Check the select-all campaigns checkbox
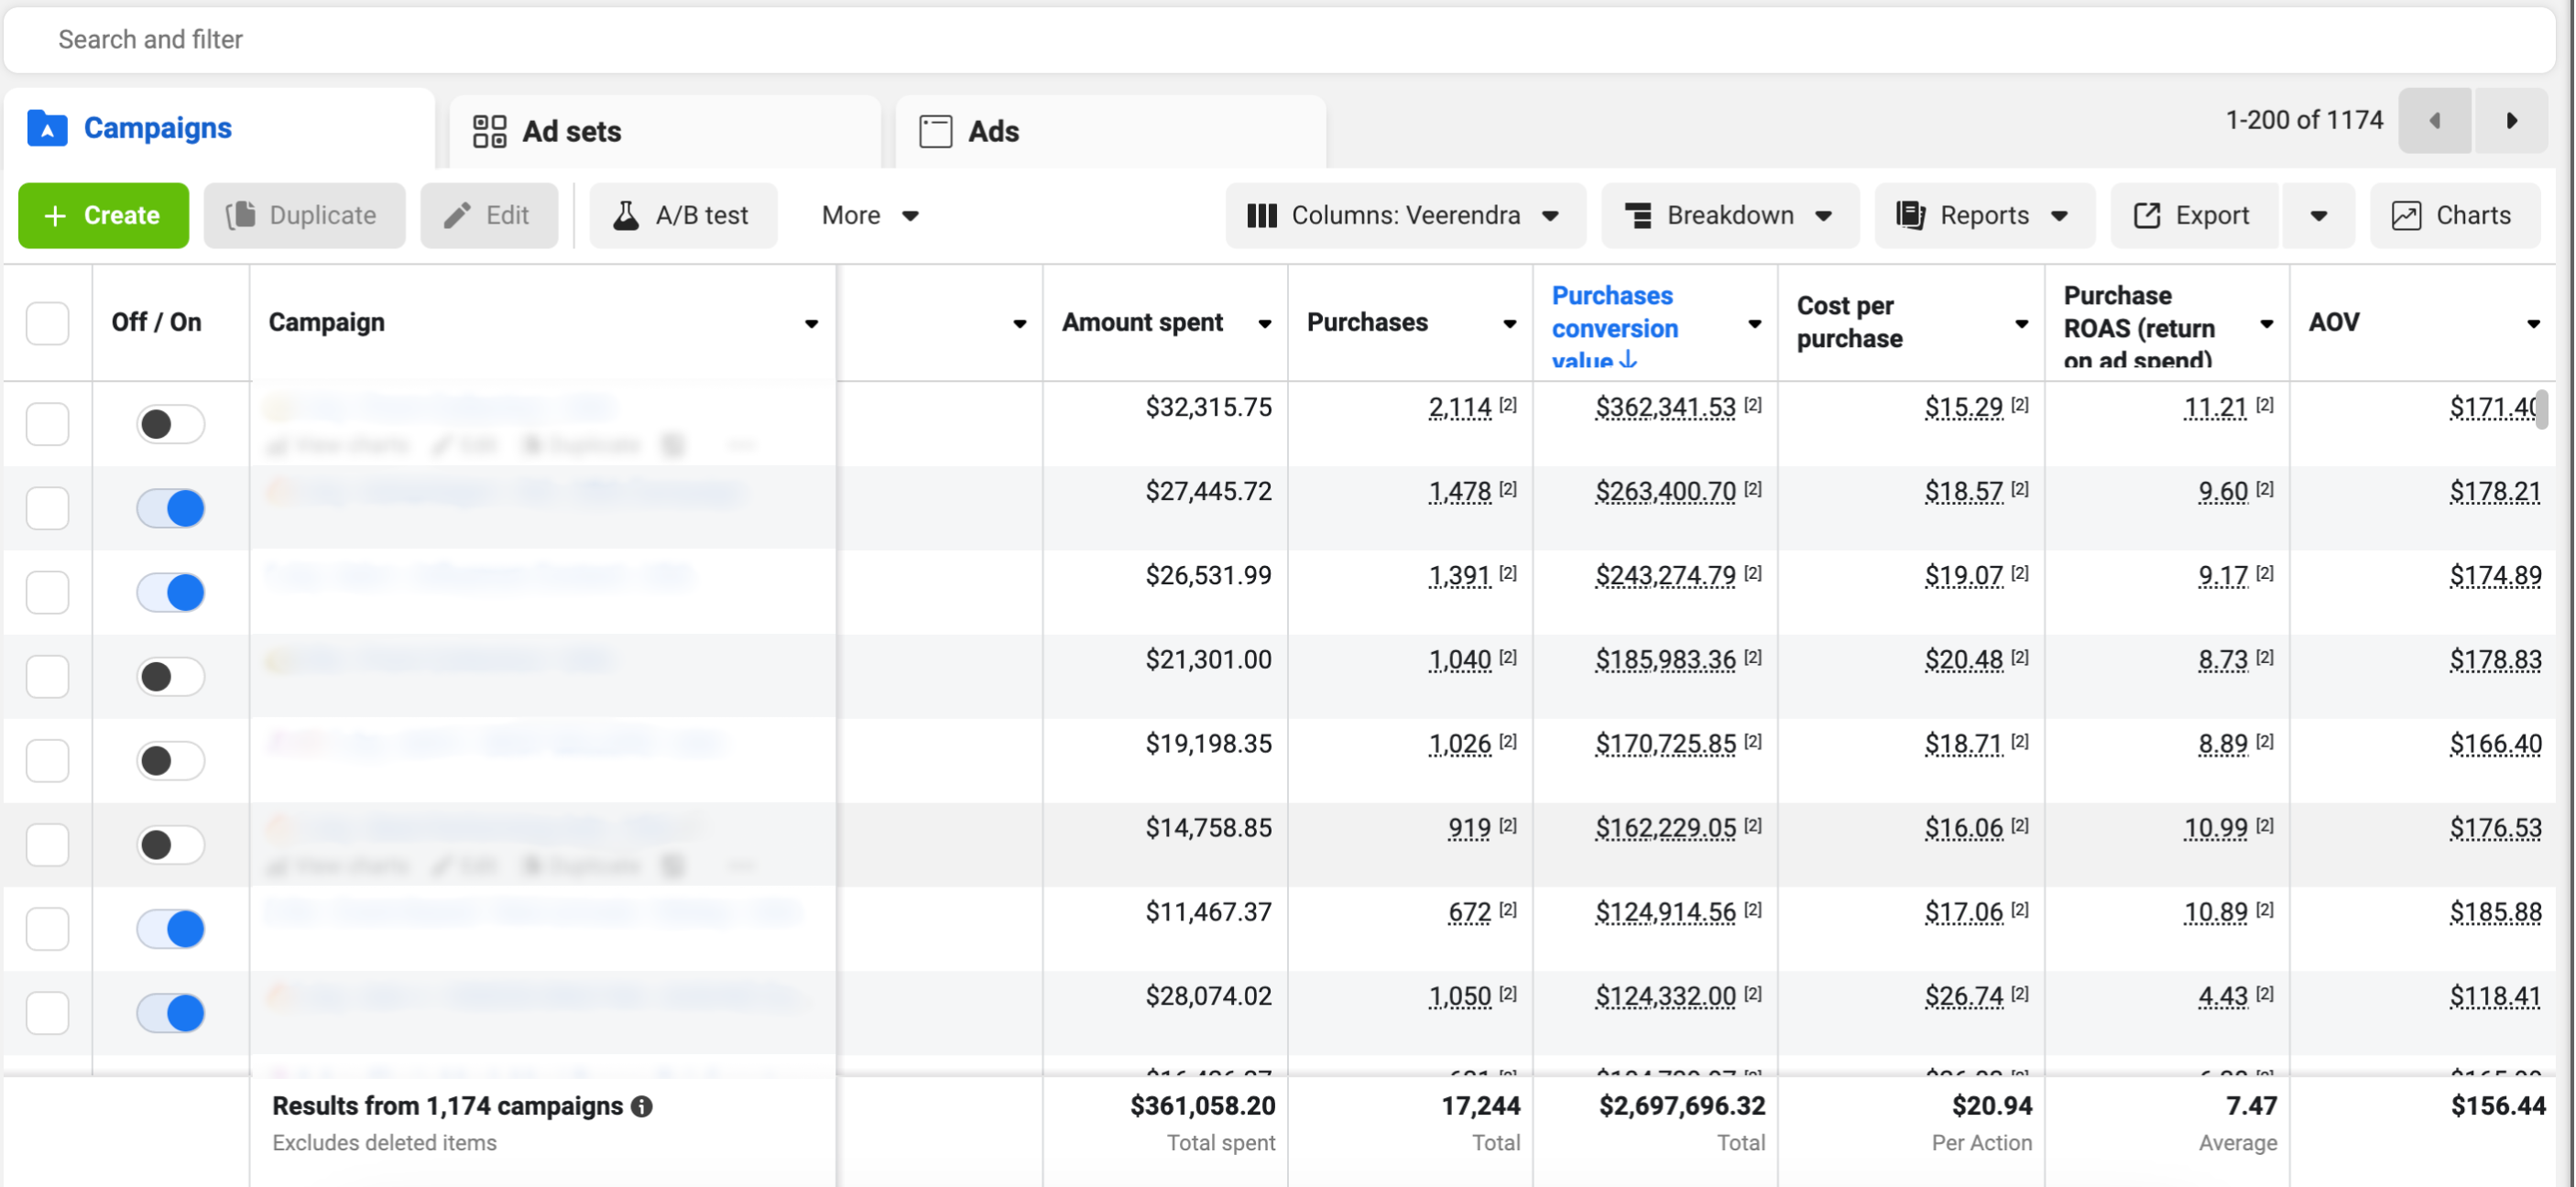The image size is (2576, 1187). point(47,323)
